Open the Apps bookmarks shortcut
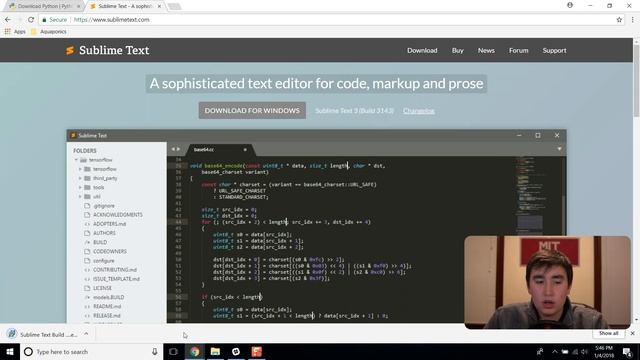 (x=15, y=31)
